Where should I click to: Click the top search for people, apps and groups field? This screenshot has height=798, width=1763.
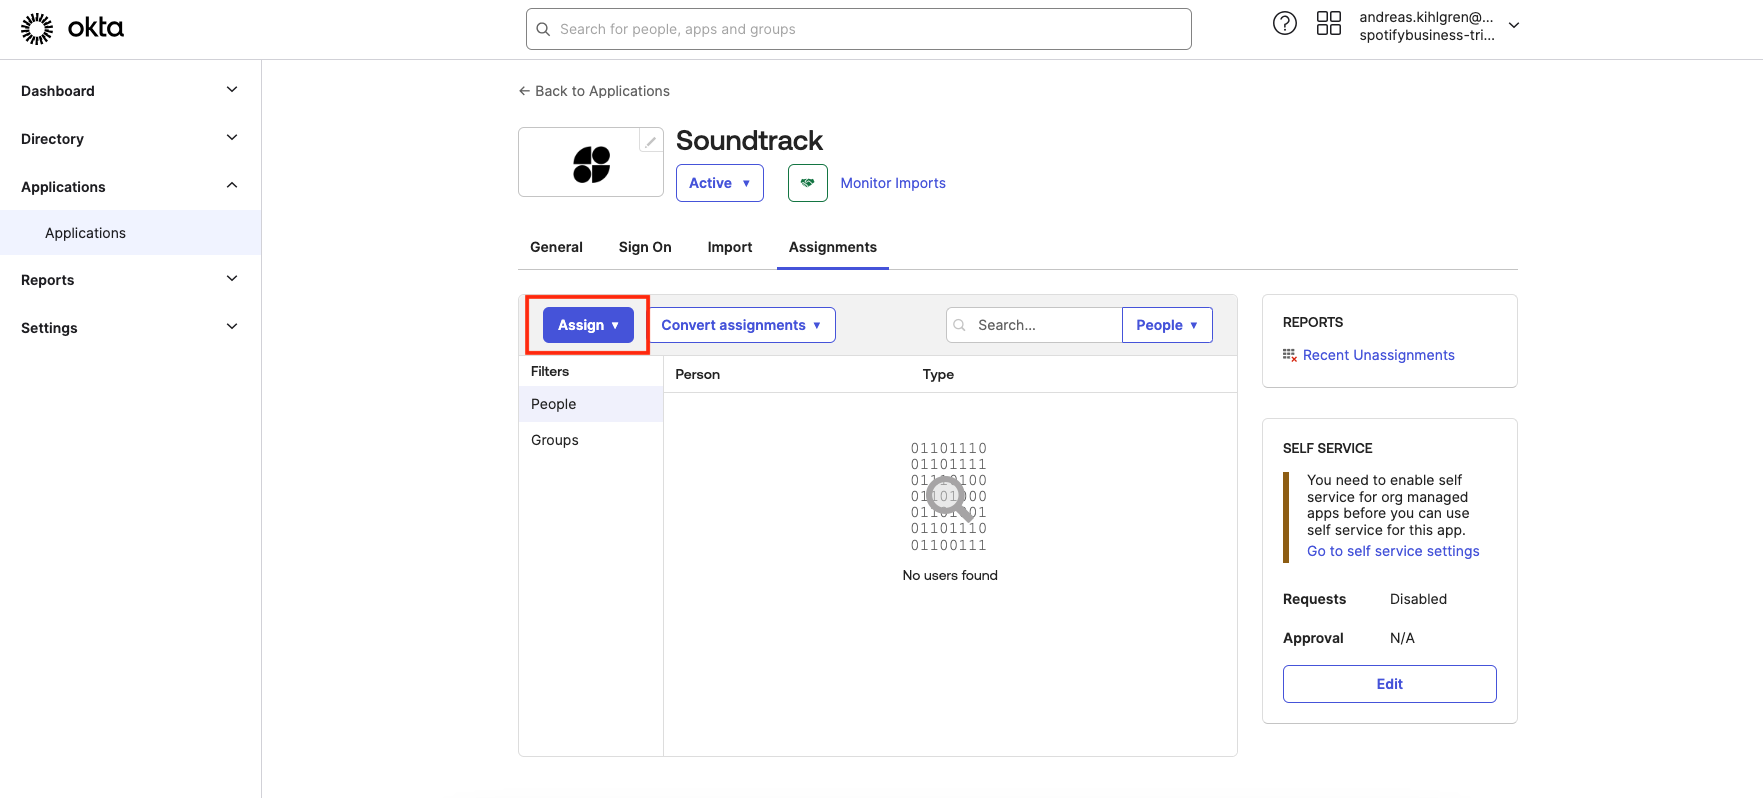(858, 29)
